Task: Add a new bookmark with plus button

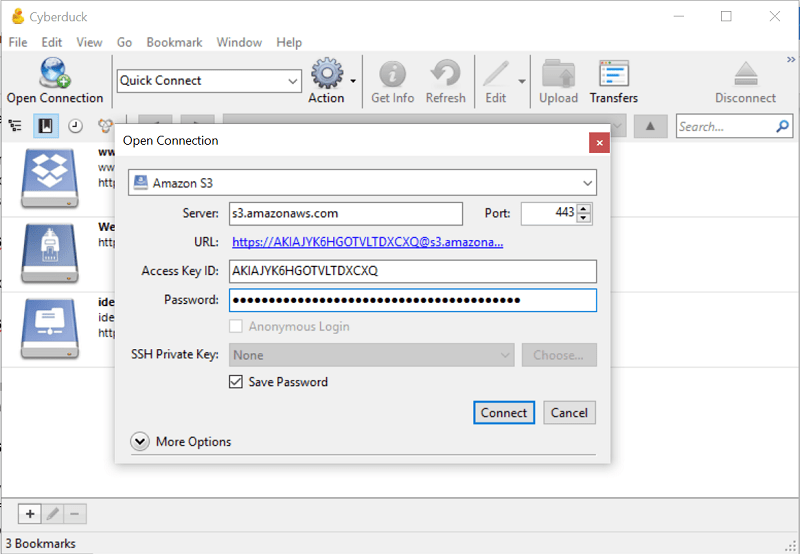Action: (x=30, y=514)
